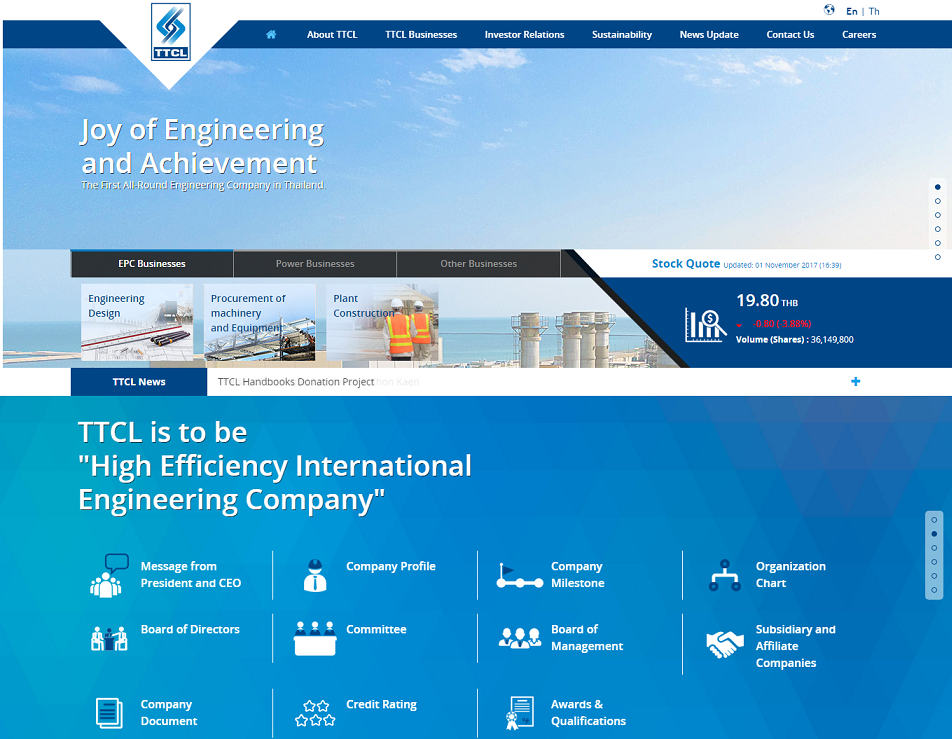This screenshot has width=952, height=739.
Task: Click the Company Milestone flag icon
Action: coord(520,576)
